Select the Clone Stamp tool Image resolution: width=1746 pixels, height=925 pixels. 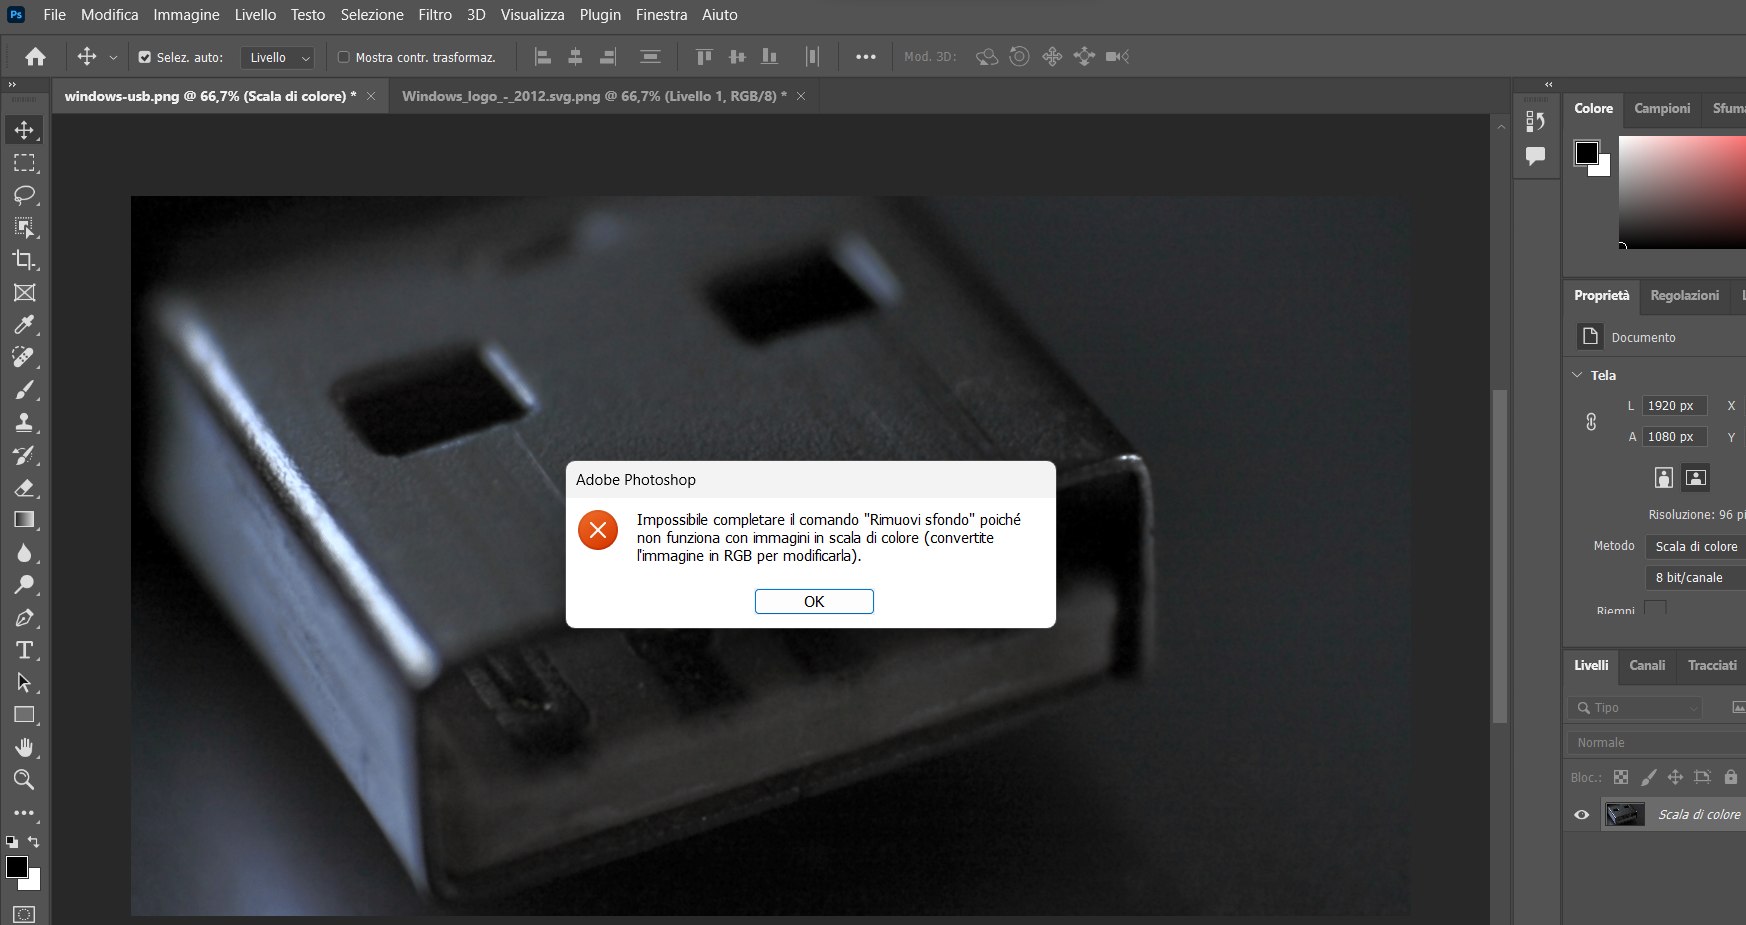(25, 422)
